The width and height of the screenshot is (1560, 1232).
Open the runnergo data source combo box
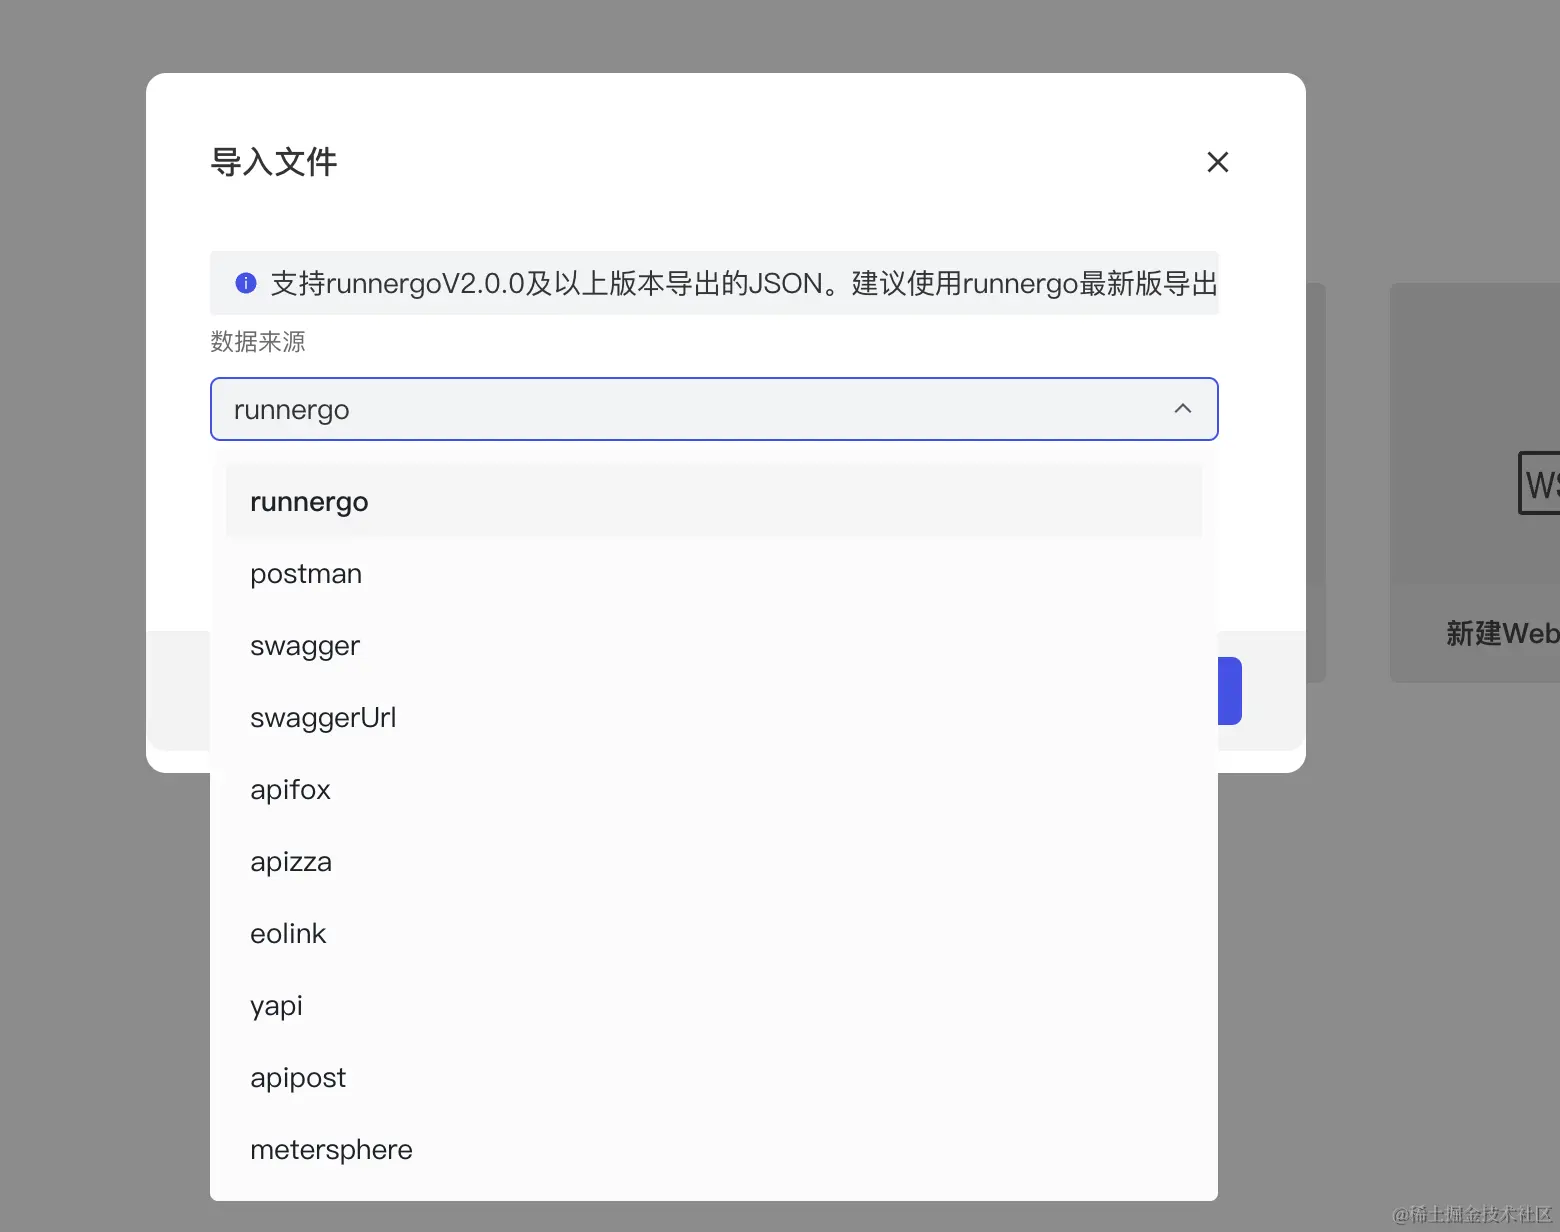point(714,409)
